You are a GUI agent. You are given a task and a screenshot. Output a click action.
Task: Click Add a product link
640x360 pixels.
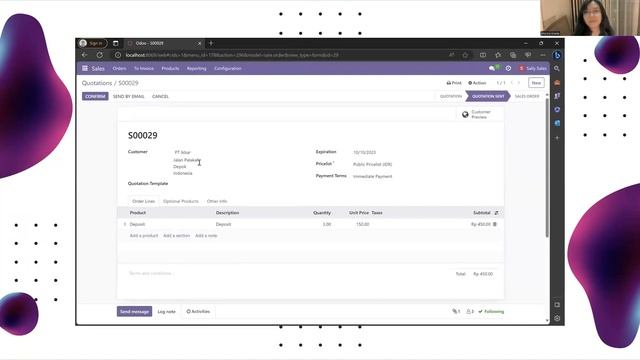[144, 236]
